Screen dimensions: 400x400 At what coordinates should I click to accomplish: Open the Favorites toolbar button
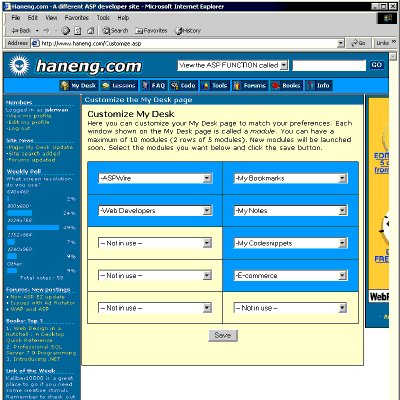(151, 31)
